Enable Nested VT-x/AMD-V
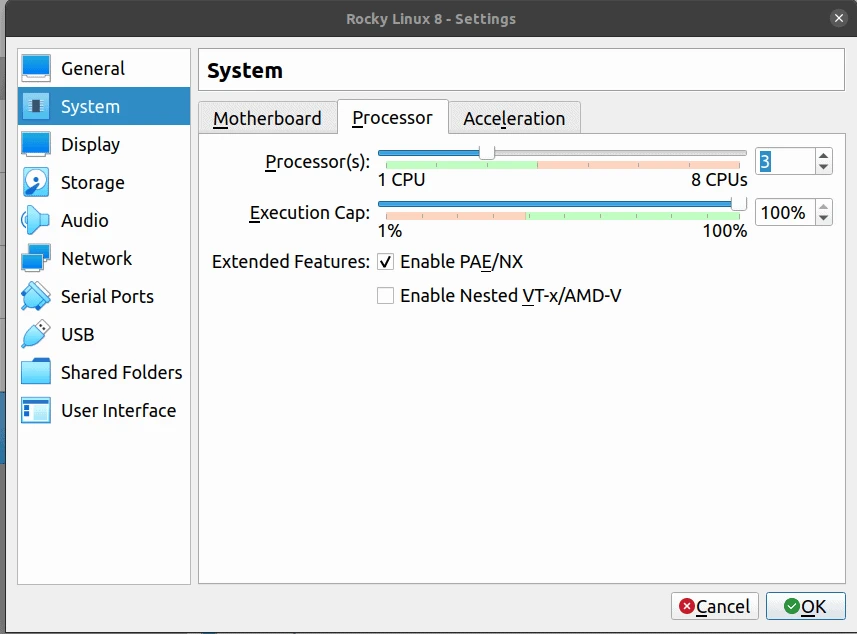The image size is (857, 634). click(x=385, y=295)
